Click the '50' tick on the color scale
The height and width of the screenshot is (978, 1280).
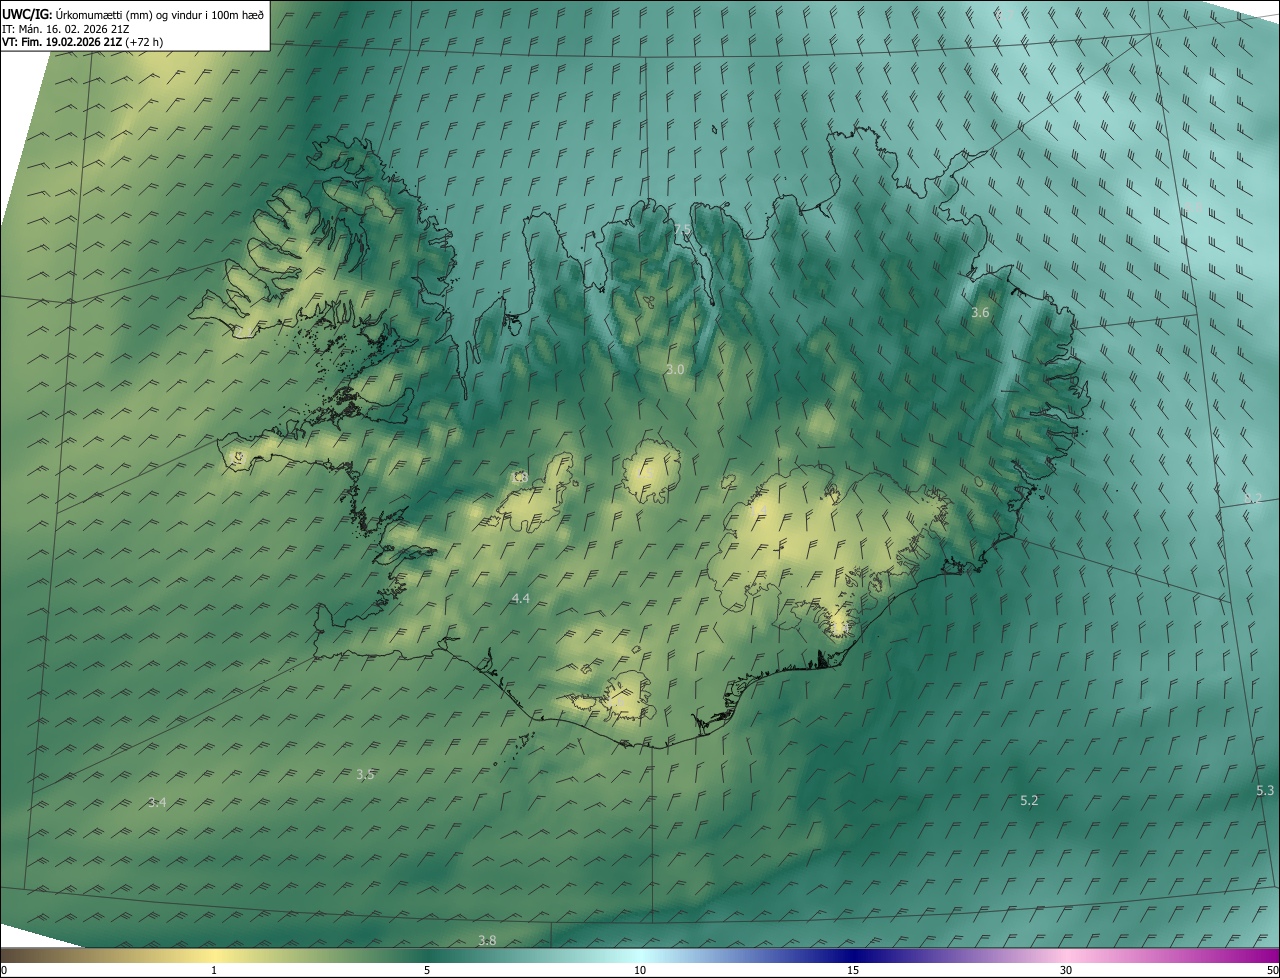click(1272, 971)
